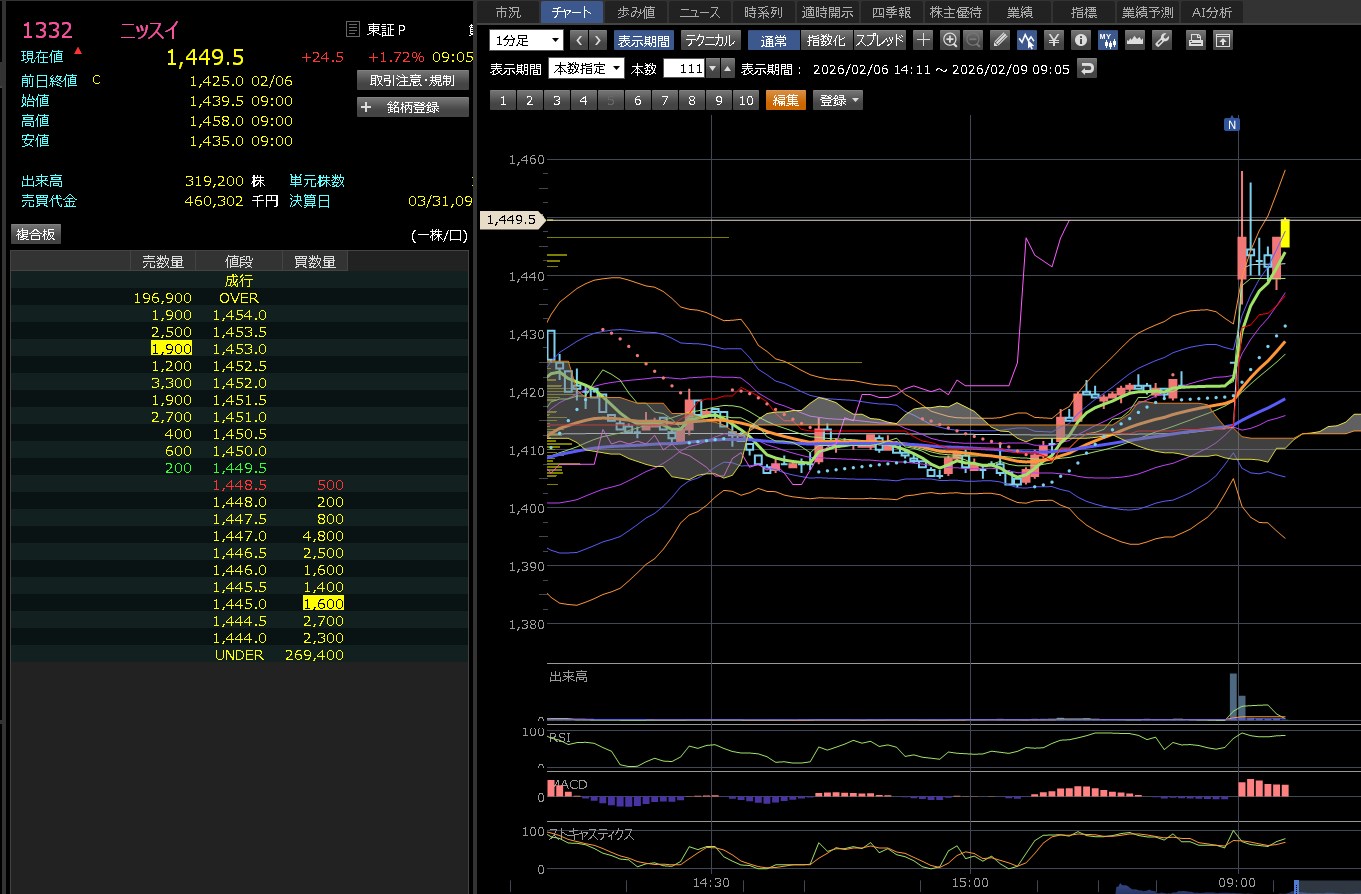
Task: Click the print chart icon
Action: pyautogui.click(x=1195, y=41)
